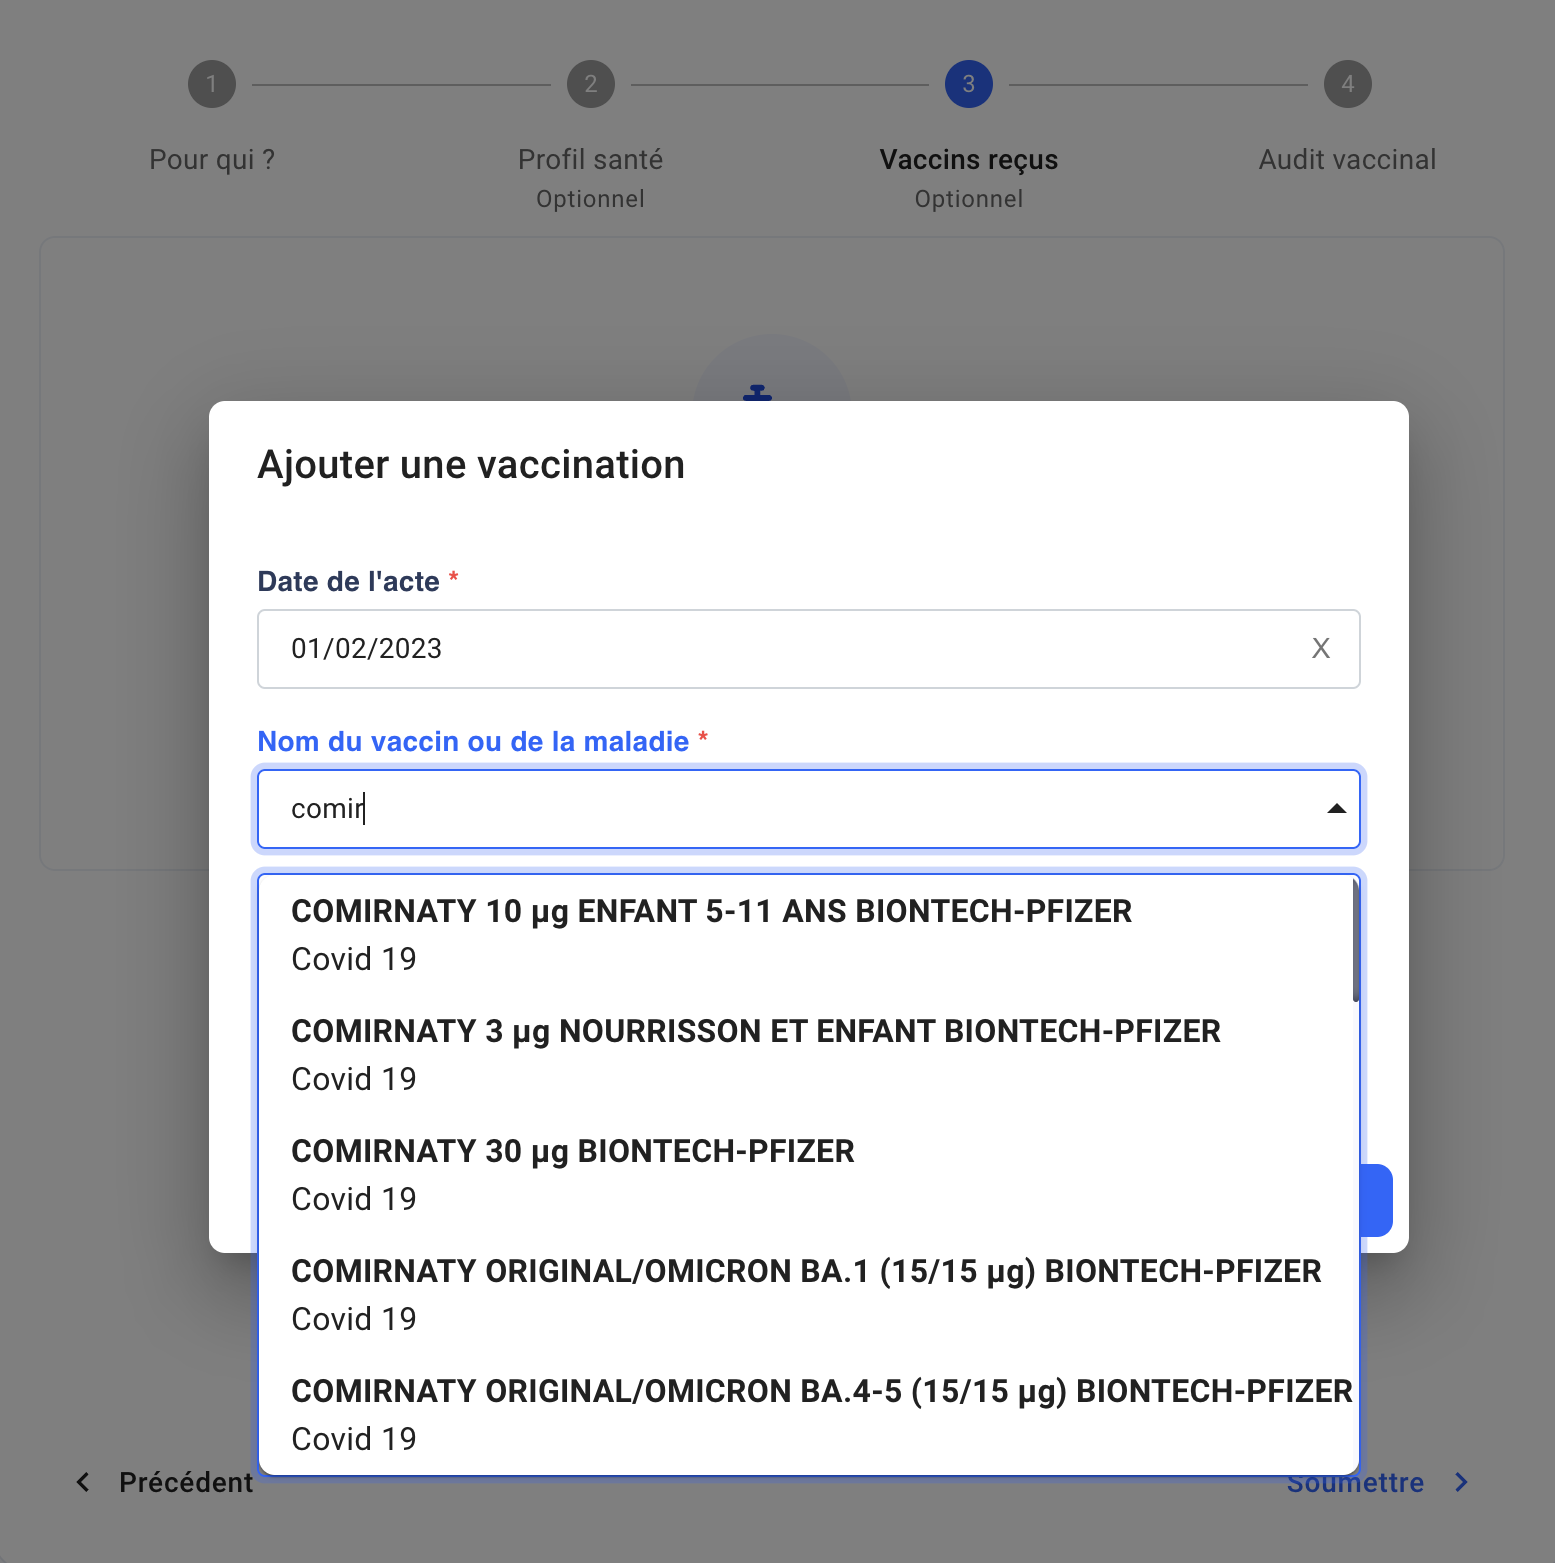Go to step 2 circle Profil santé
Image resolution: width=1555 pixels, height=1563 pixels.
[591, 84]
